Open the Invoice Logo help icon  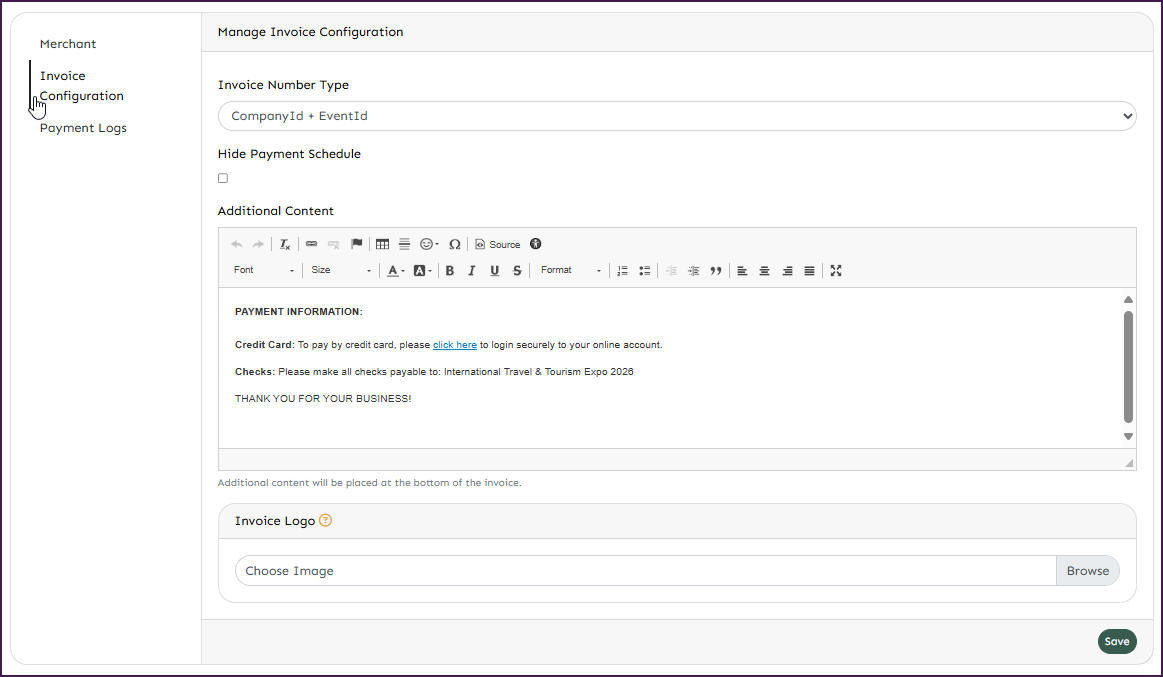click(325, 521)
